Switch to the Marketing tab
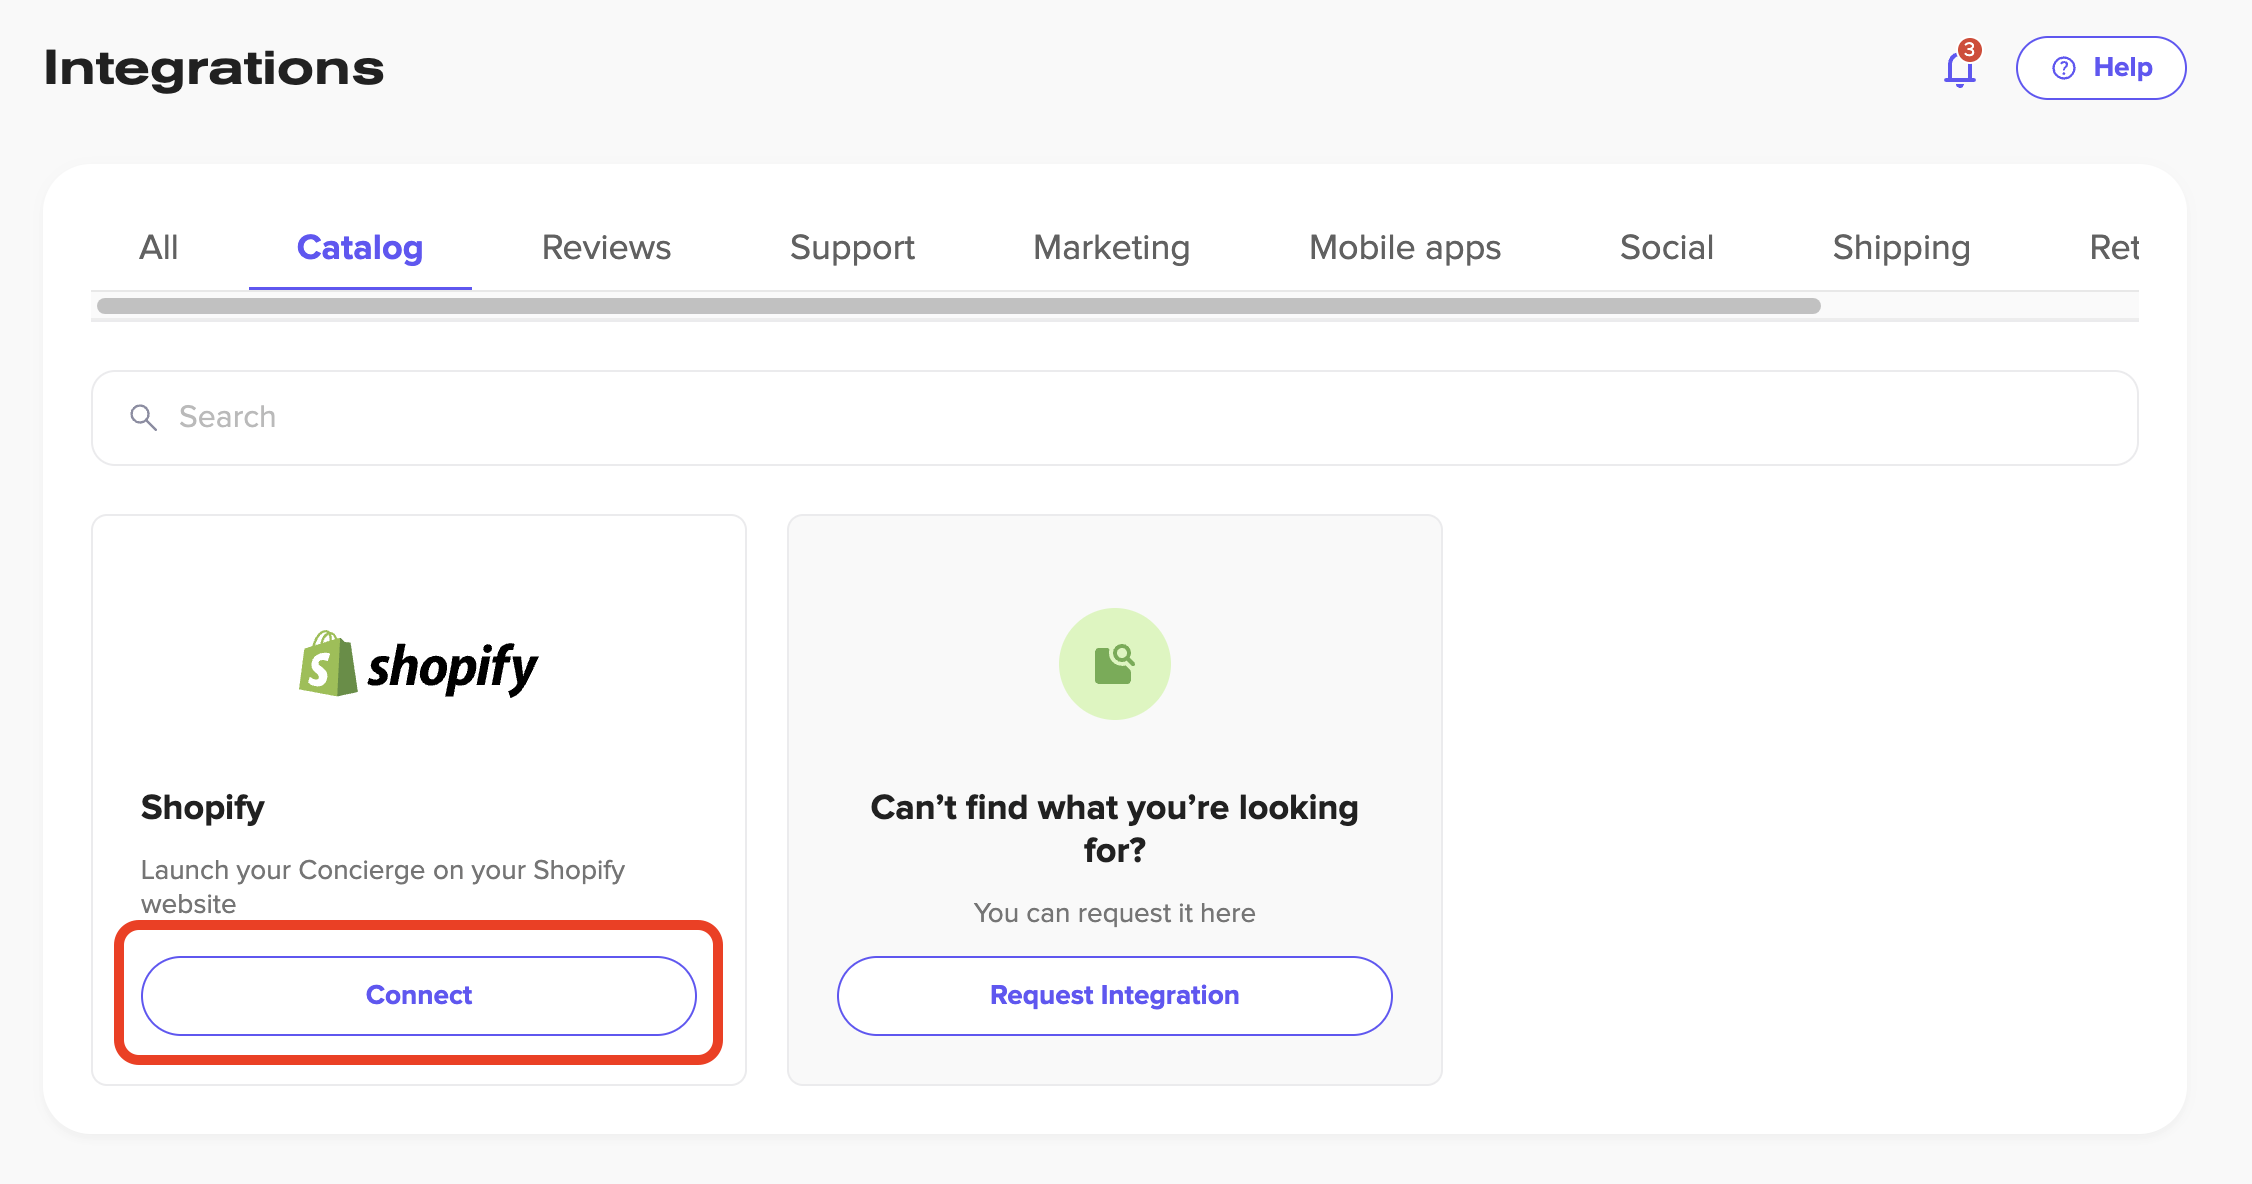 pos(1111,247)
